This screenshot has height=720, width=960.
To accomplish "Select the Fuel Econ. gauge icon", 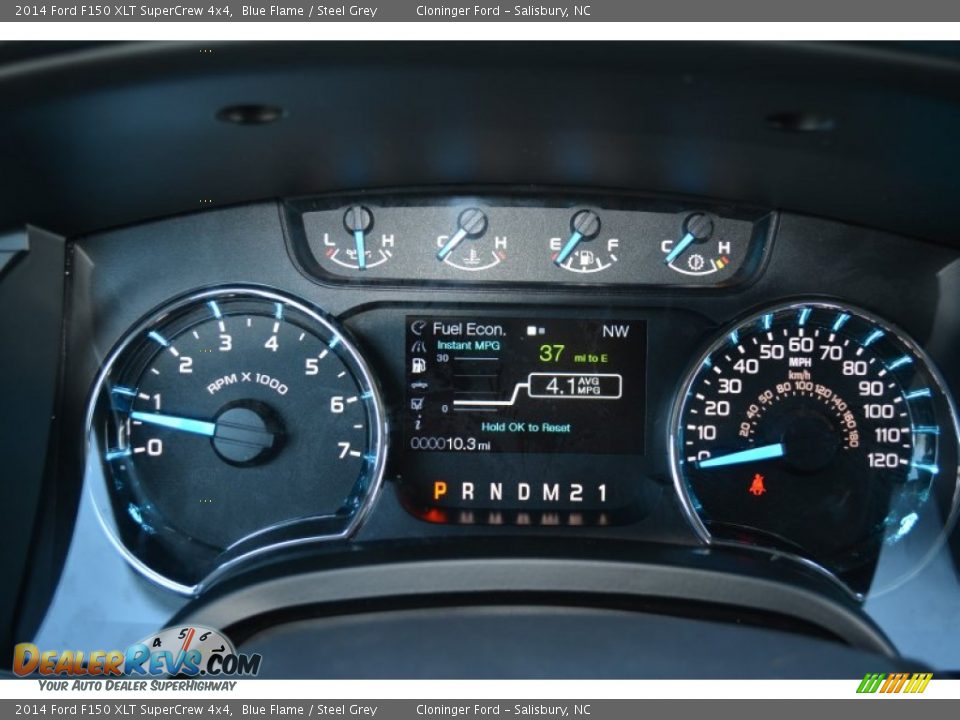I will coord(418,327).
